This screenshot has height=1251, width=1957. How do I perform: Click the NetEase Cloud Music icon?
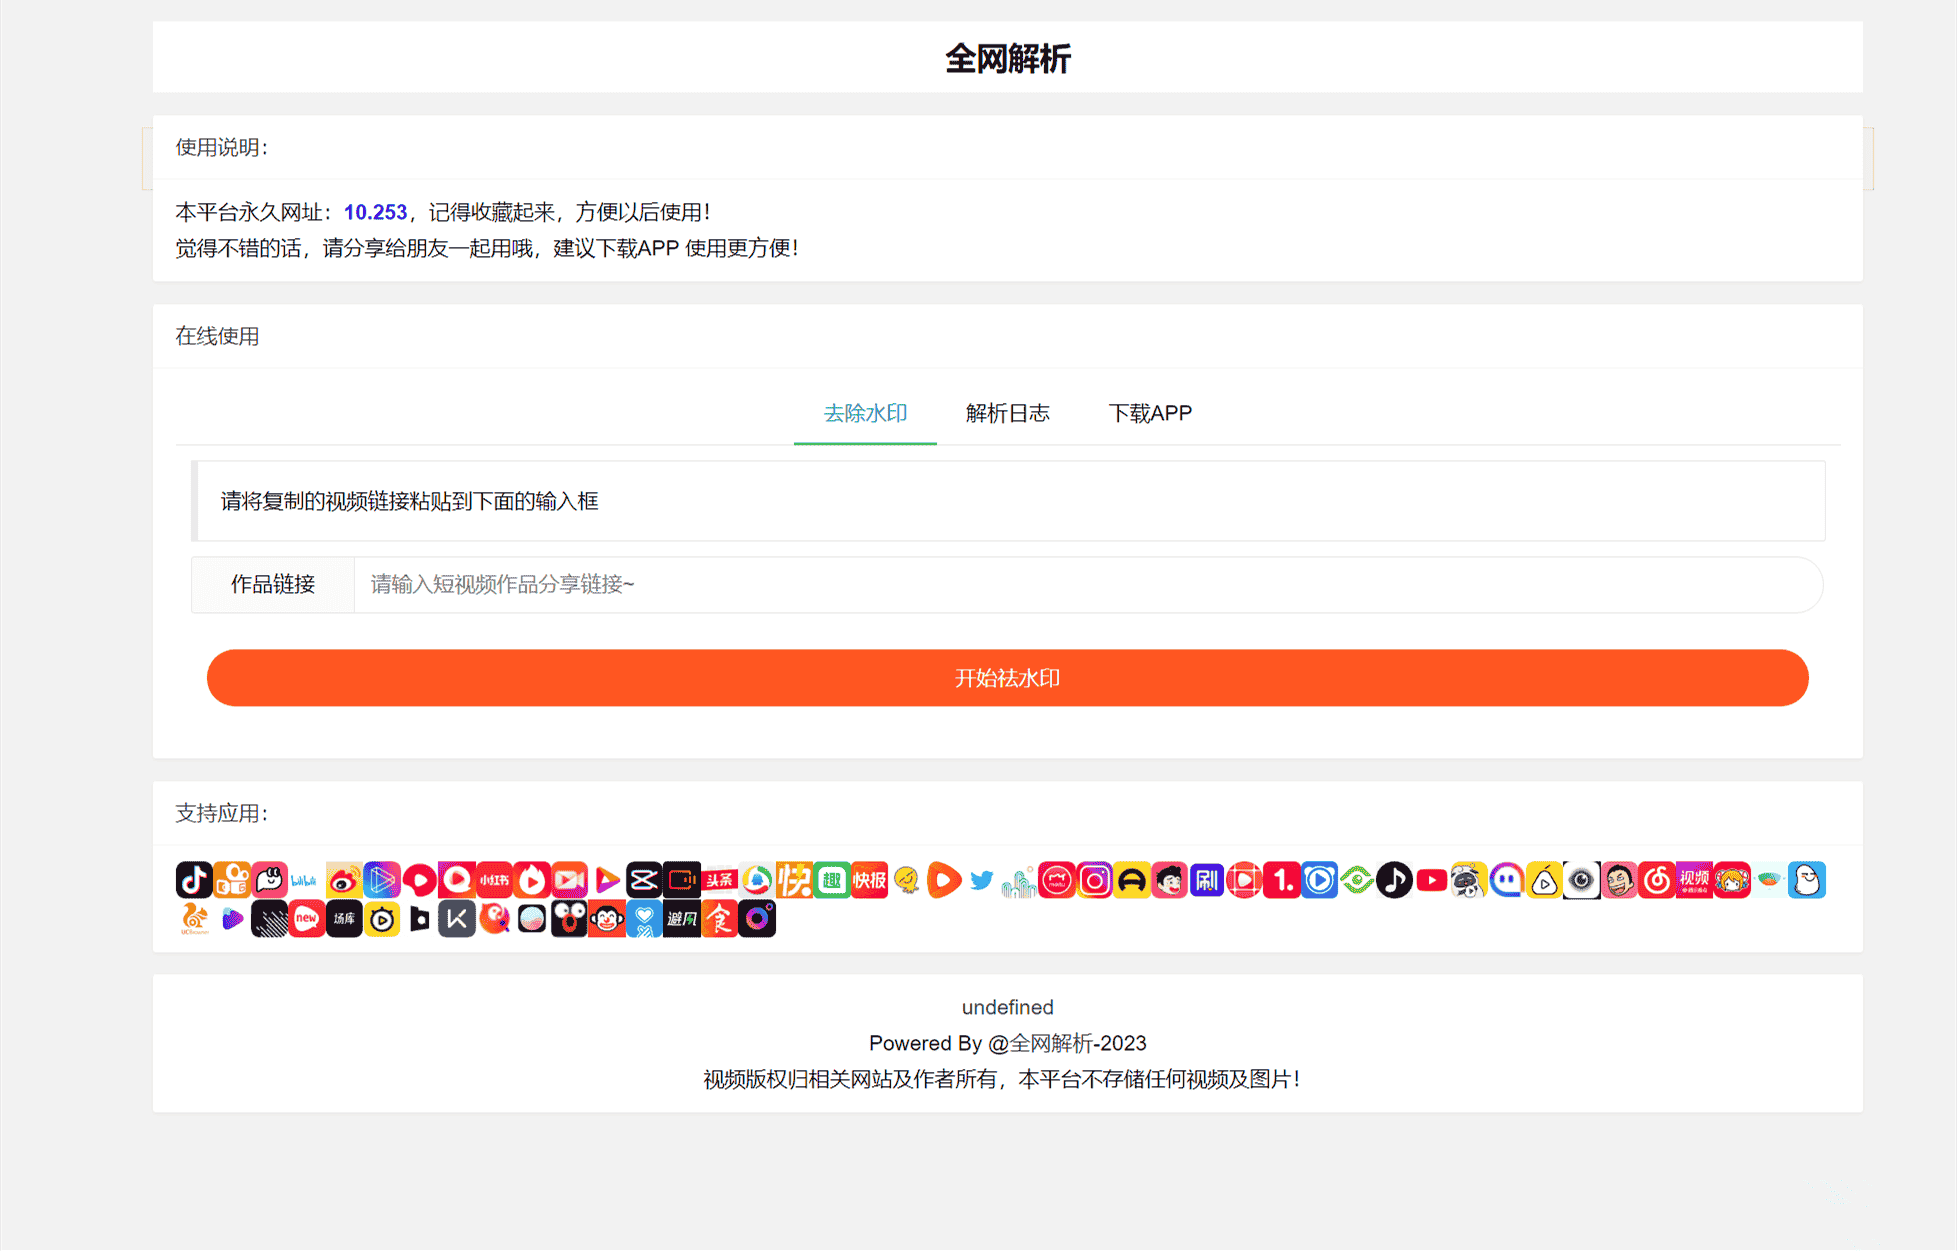tap(1656, 880)
